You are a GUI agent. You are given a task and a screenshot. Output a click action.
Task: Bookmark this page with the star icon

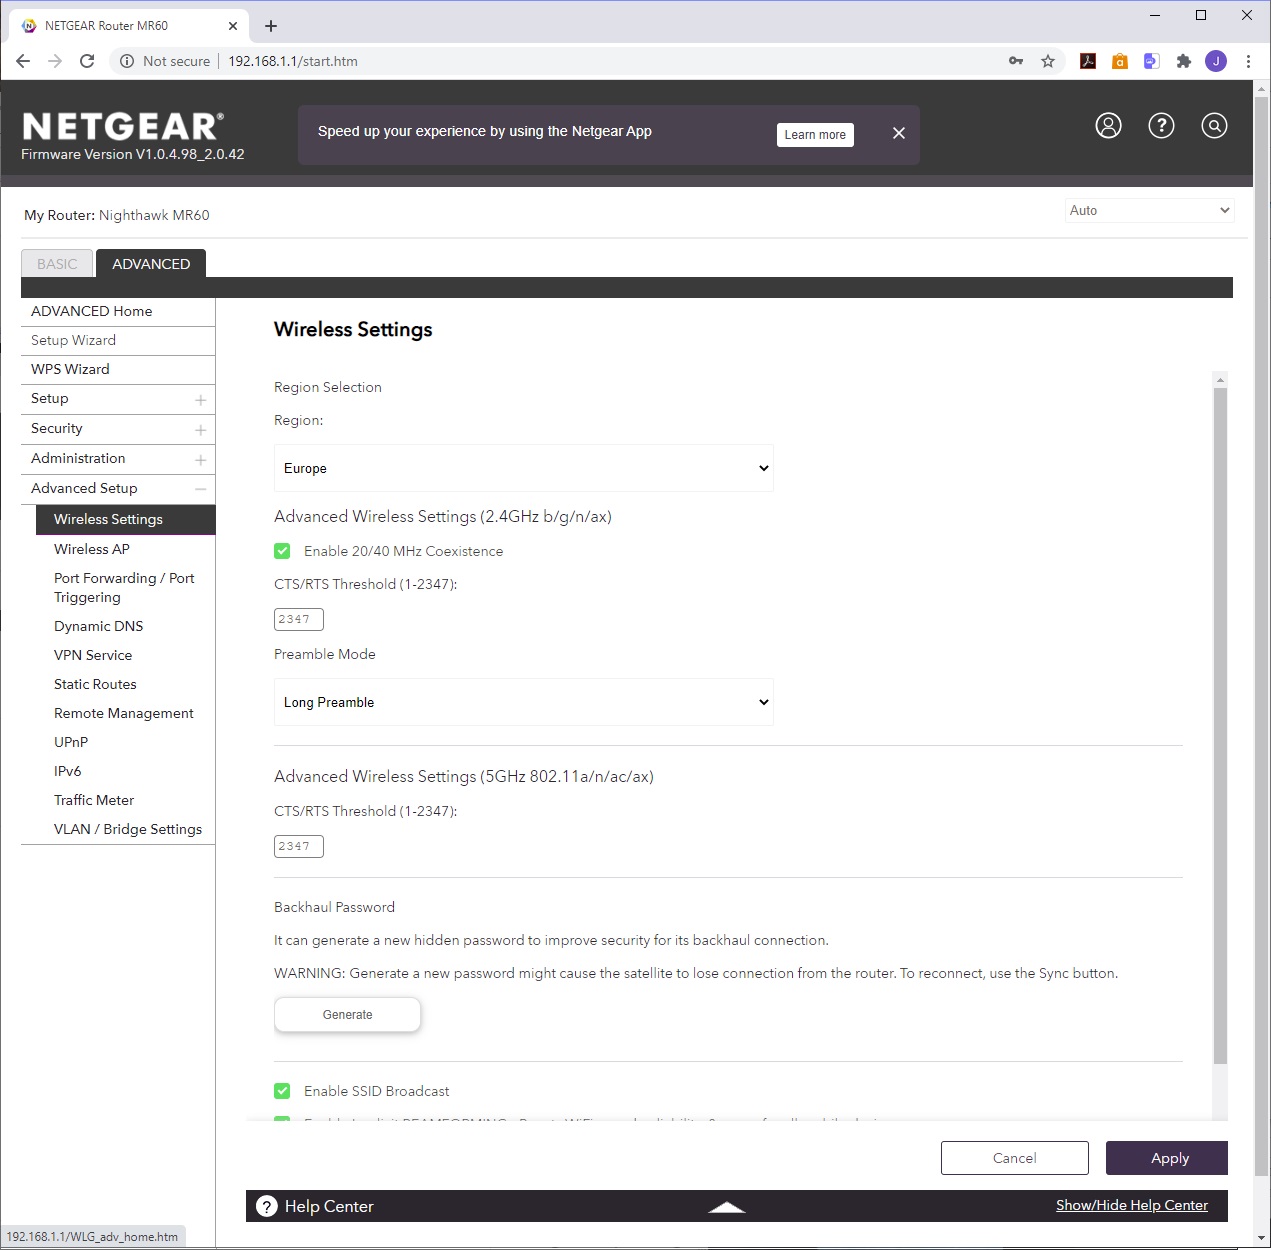click(1048, 61)
